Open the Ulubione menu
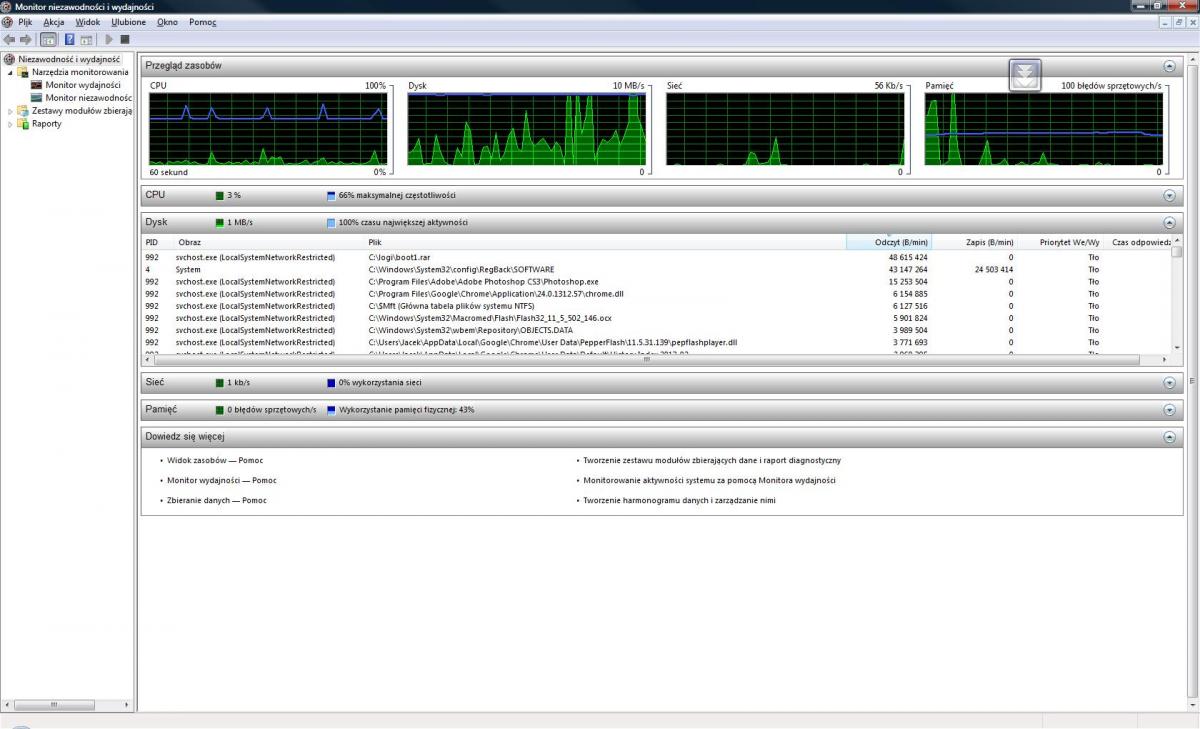 (x=128, y=22)
